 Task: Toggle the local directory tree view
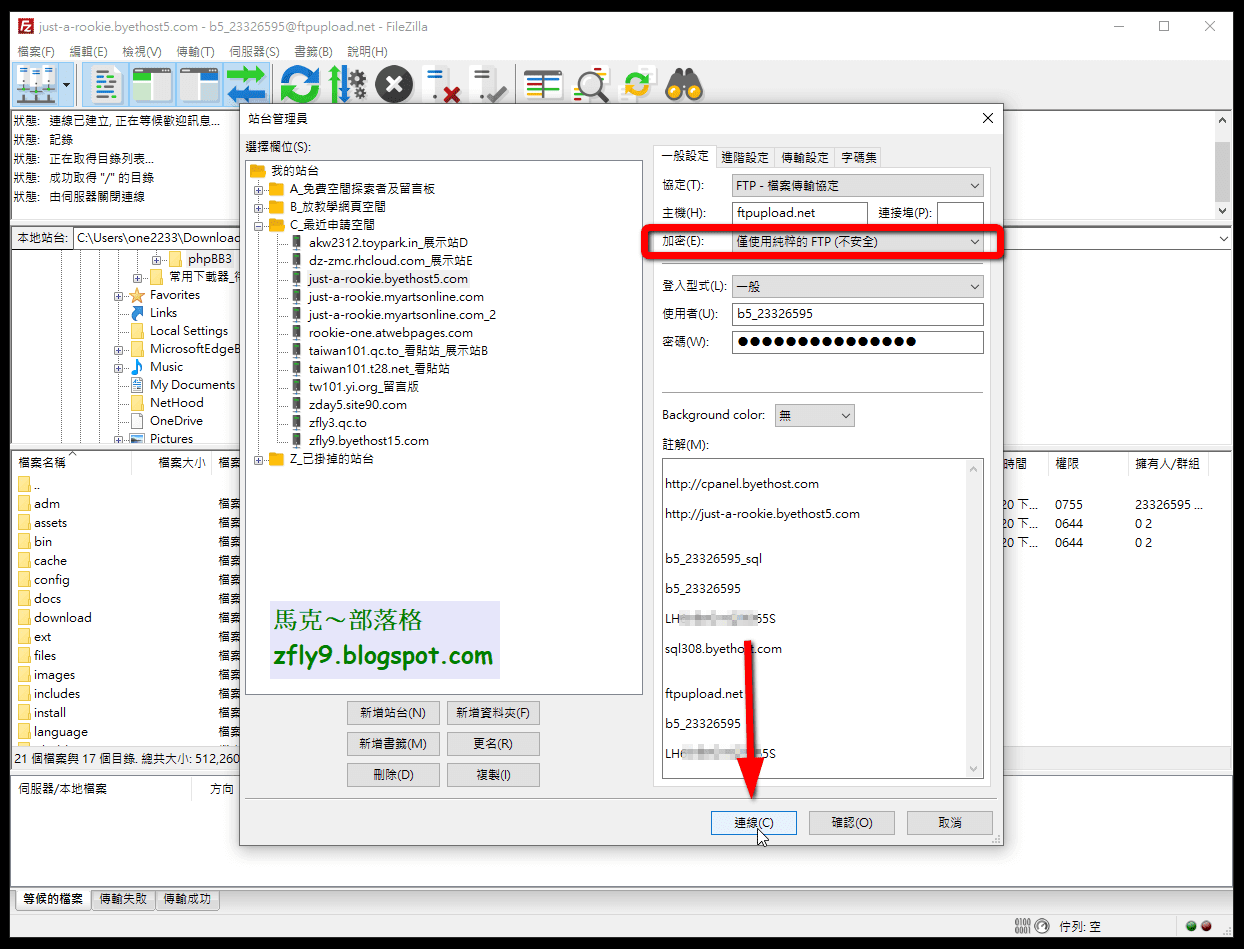point(151,84)
